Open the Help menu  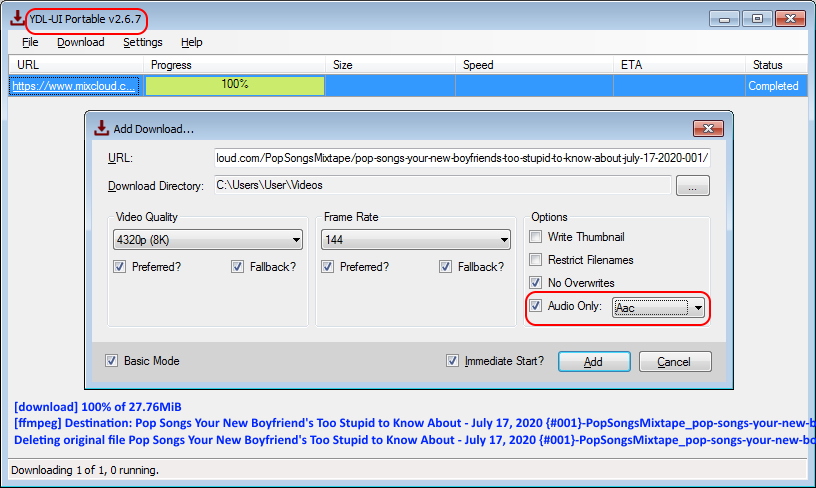[192, 42]
